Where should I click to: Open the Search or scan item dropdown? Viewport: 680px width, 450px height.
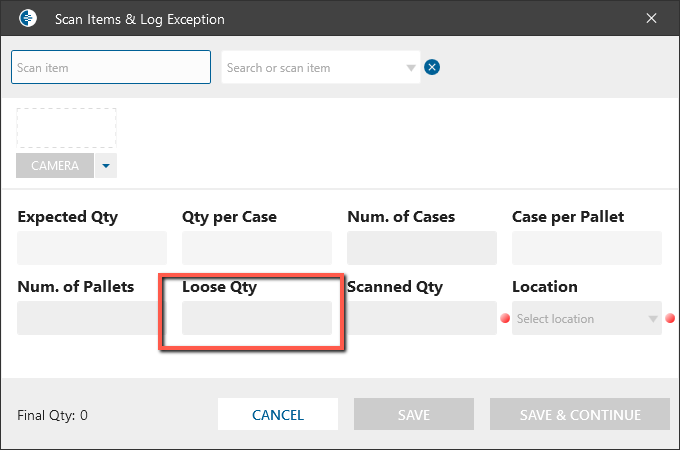410,68
